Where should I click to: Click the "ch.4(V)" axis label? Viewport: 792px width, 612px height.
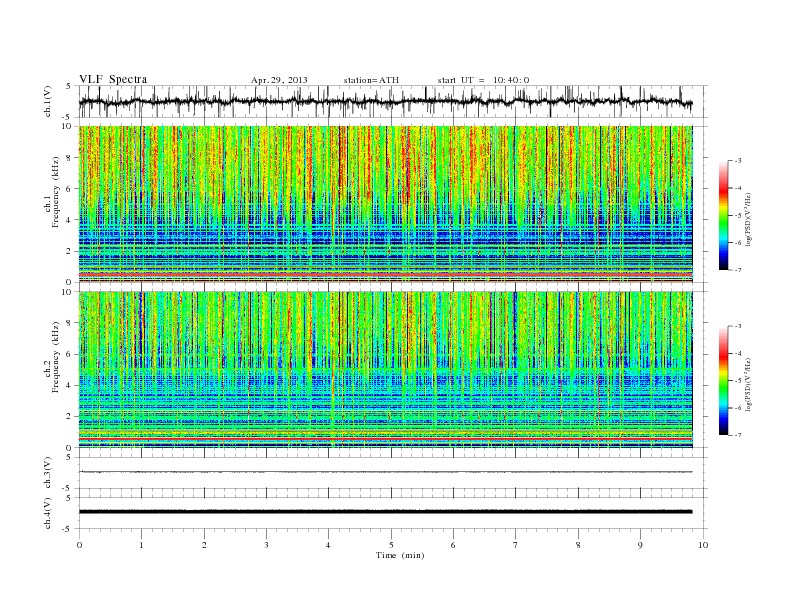click(x=48, y=513)
